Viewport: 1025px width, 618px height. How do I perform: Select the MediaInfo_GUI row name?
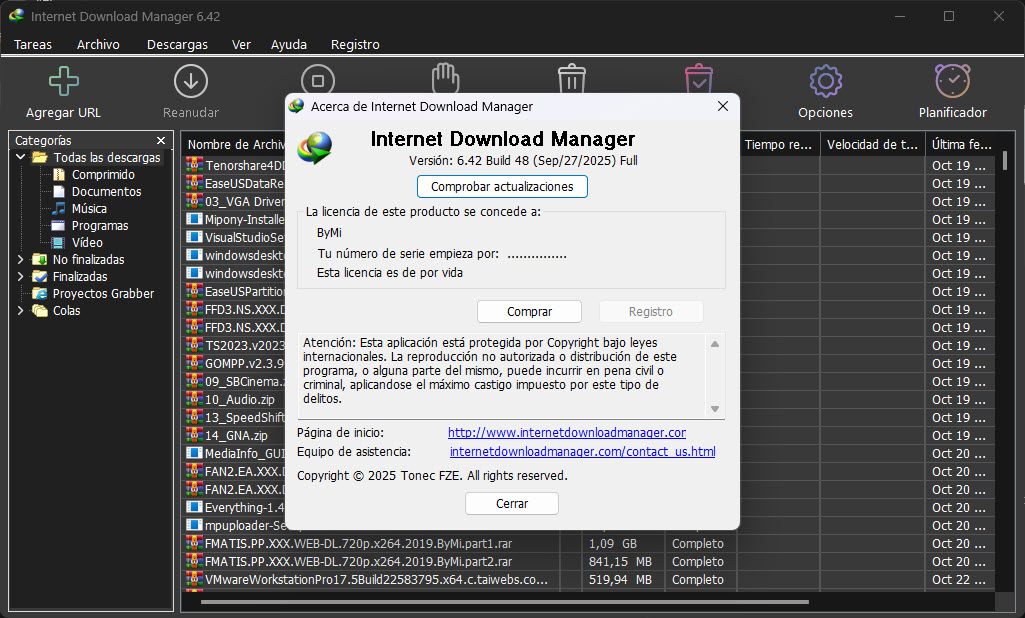[244, 453]
